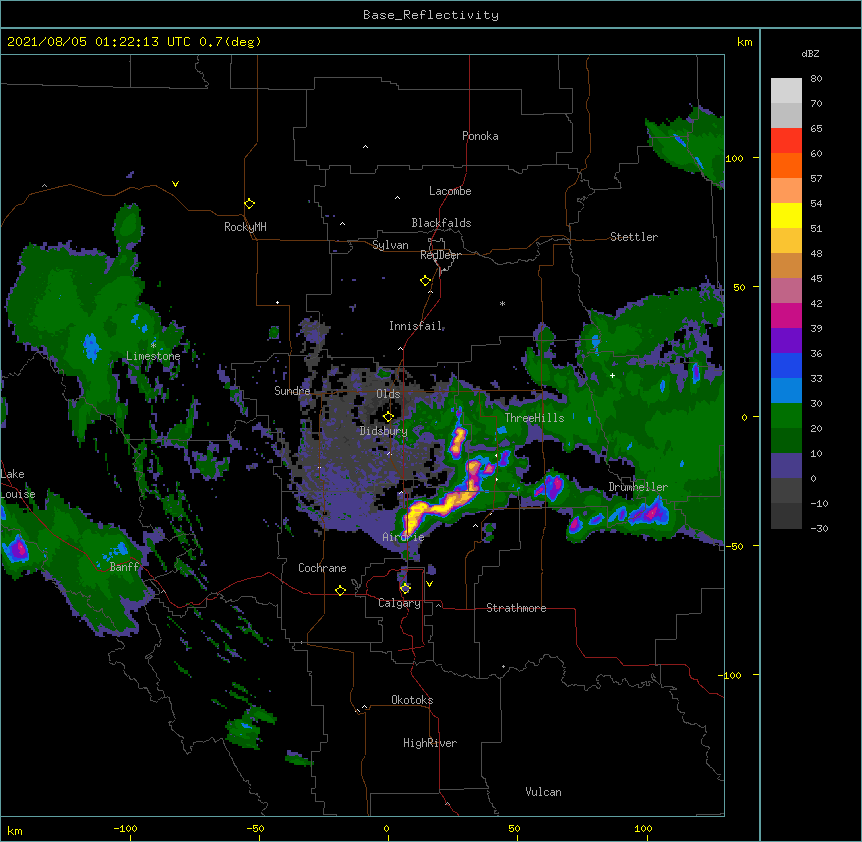Viewport: 862px width, 842px height.
Task: Click the Ponoka city label
Action: click(x=480, y=136)
